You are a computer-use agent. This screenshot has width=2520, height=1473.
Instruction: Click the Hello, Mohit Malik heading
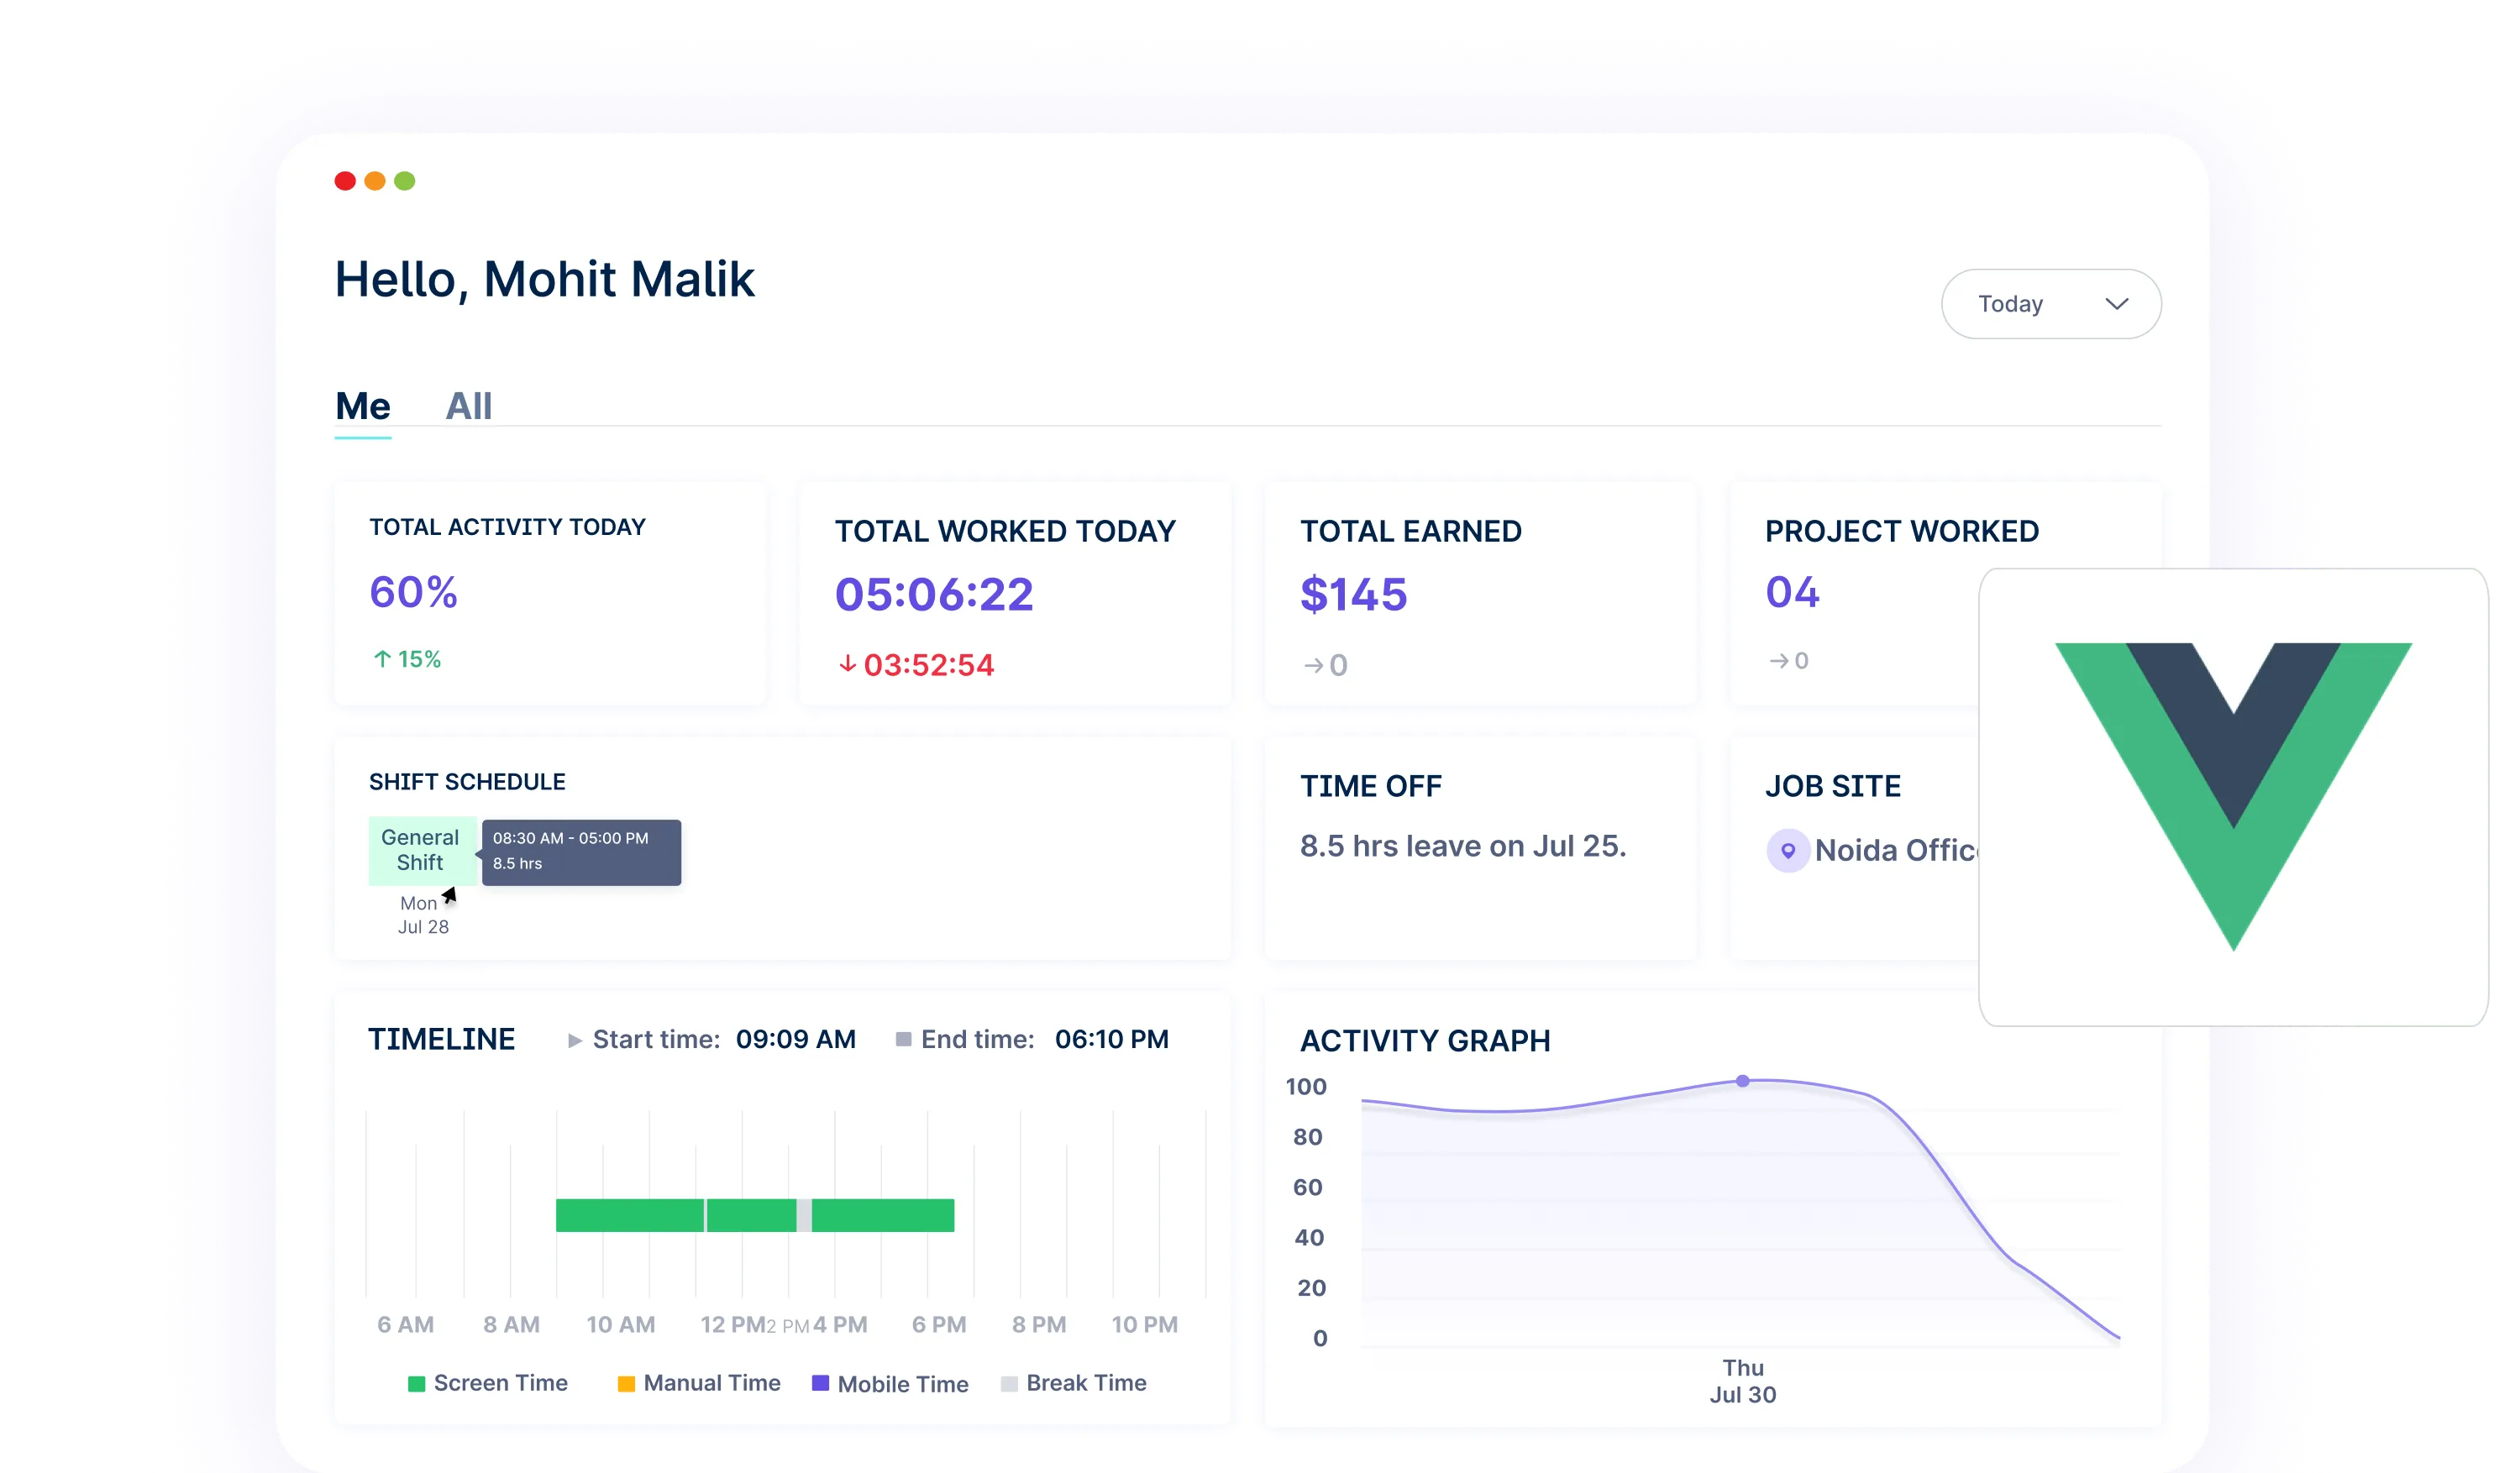(x=545, y=279)
